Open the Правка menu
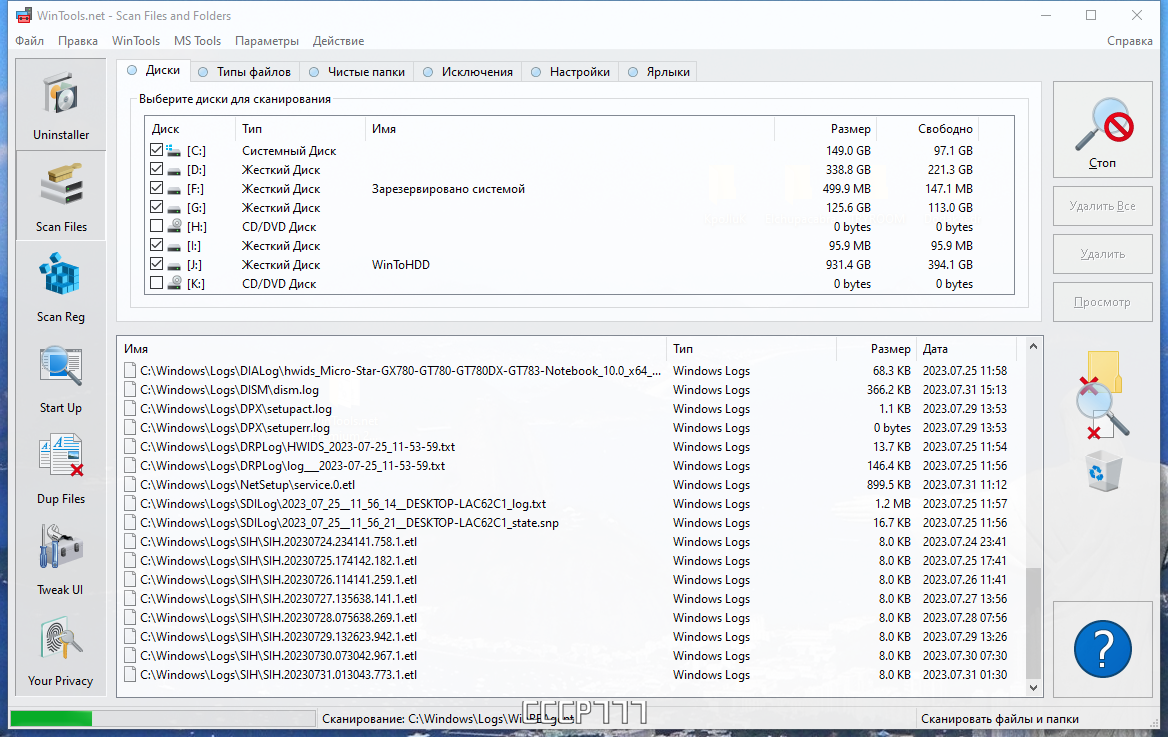The image size is (1168, 737). [x=77, y=41]
